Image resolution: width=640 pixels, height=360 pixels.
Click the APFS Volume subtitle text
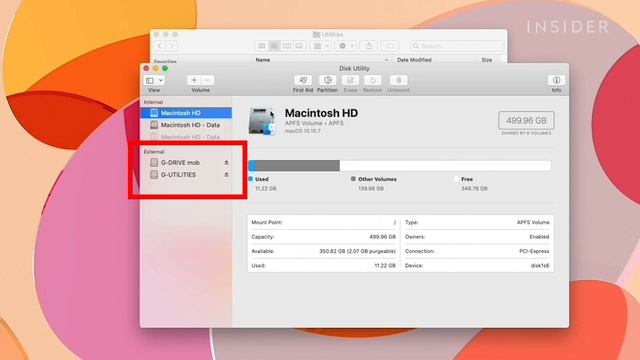click(314, 123)
